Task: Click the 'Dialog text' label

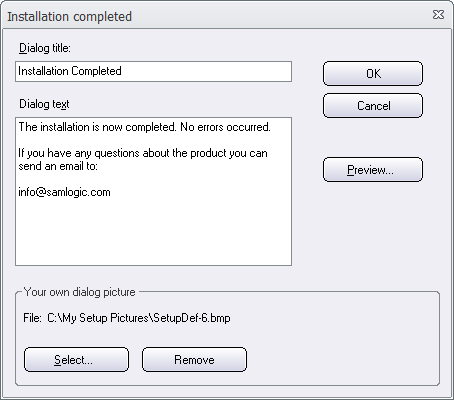Action: [x=44, y=104]
